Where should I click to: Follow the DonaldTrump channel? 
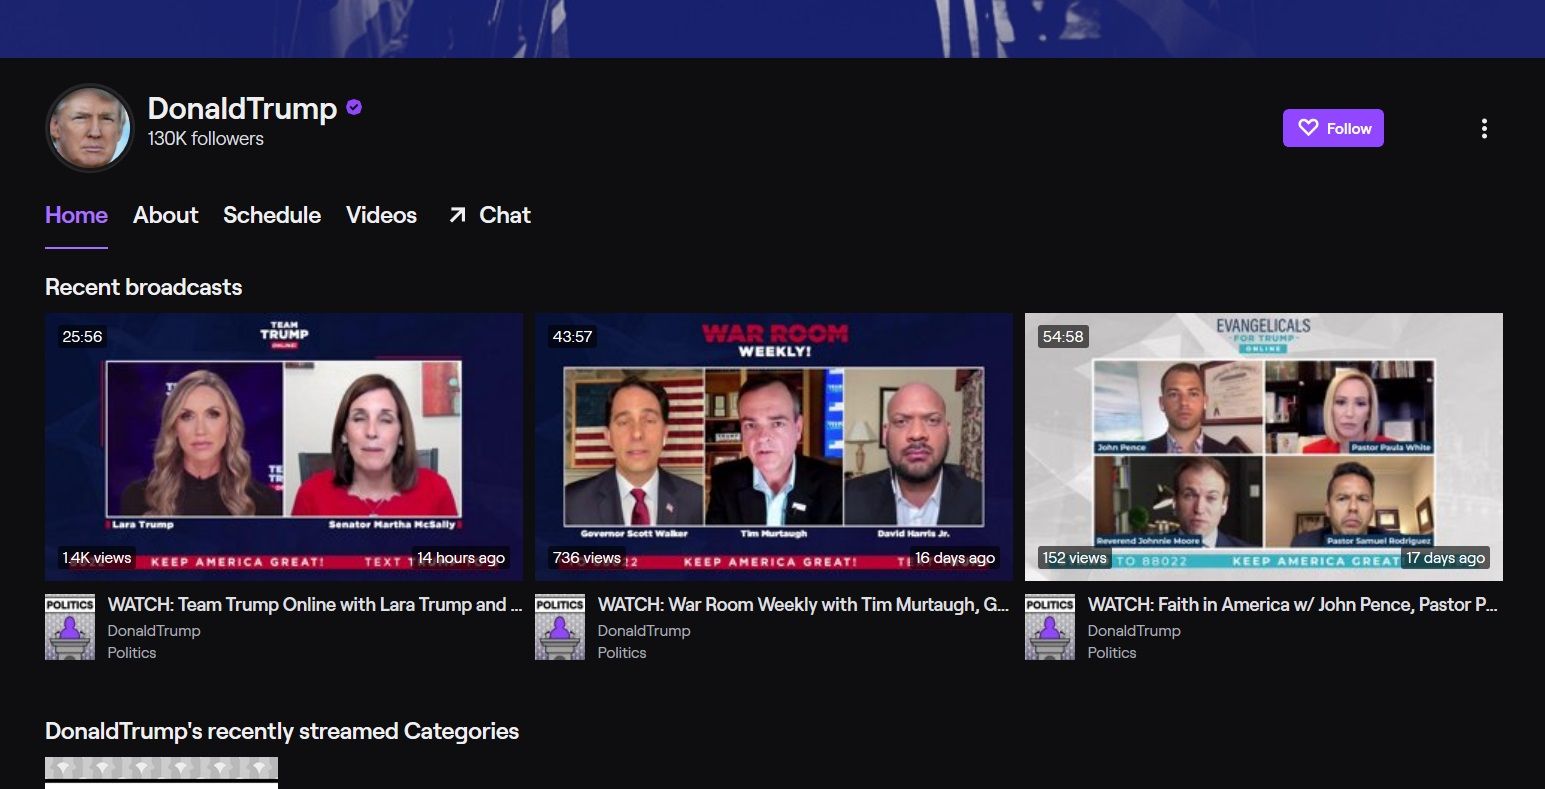tap(1333, 128)
